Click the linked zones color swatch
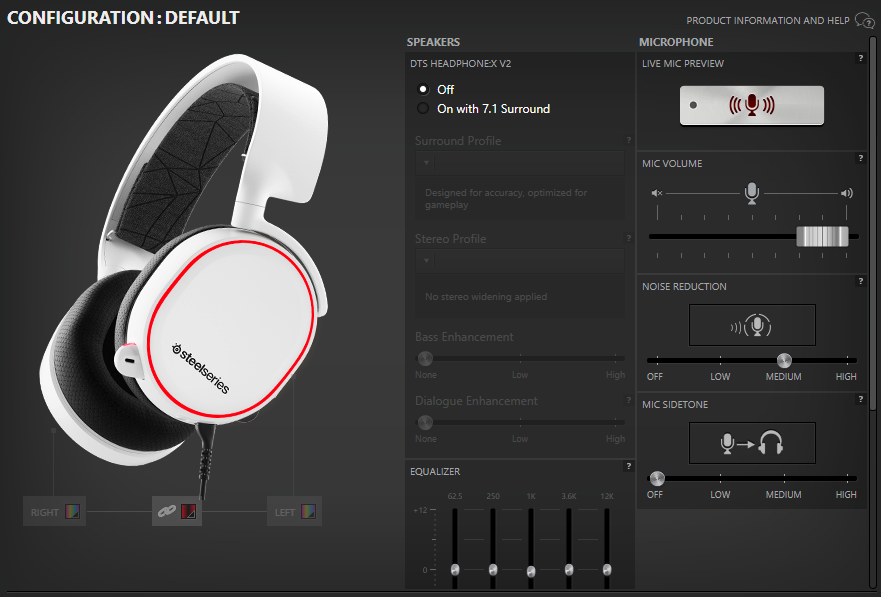Image resolution: width=881 pixels, height=597 pixels. (188, 512)
